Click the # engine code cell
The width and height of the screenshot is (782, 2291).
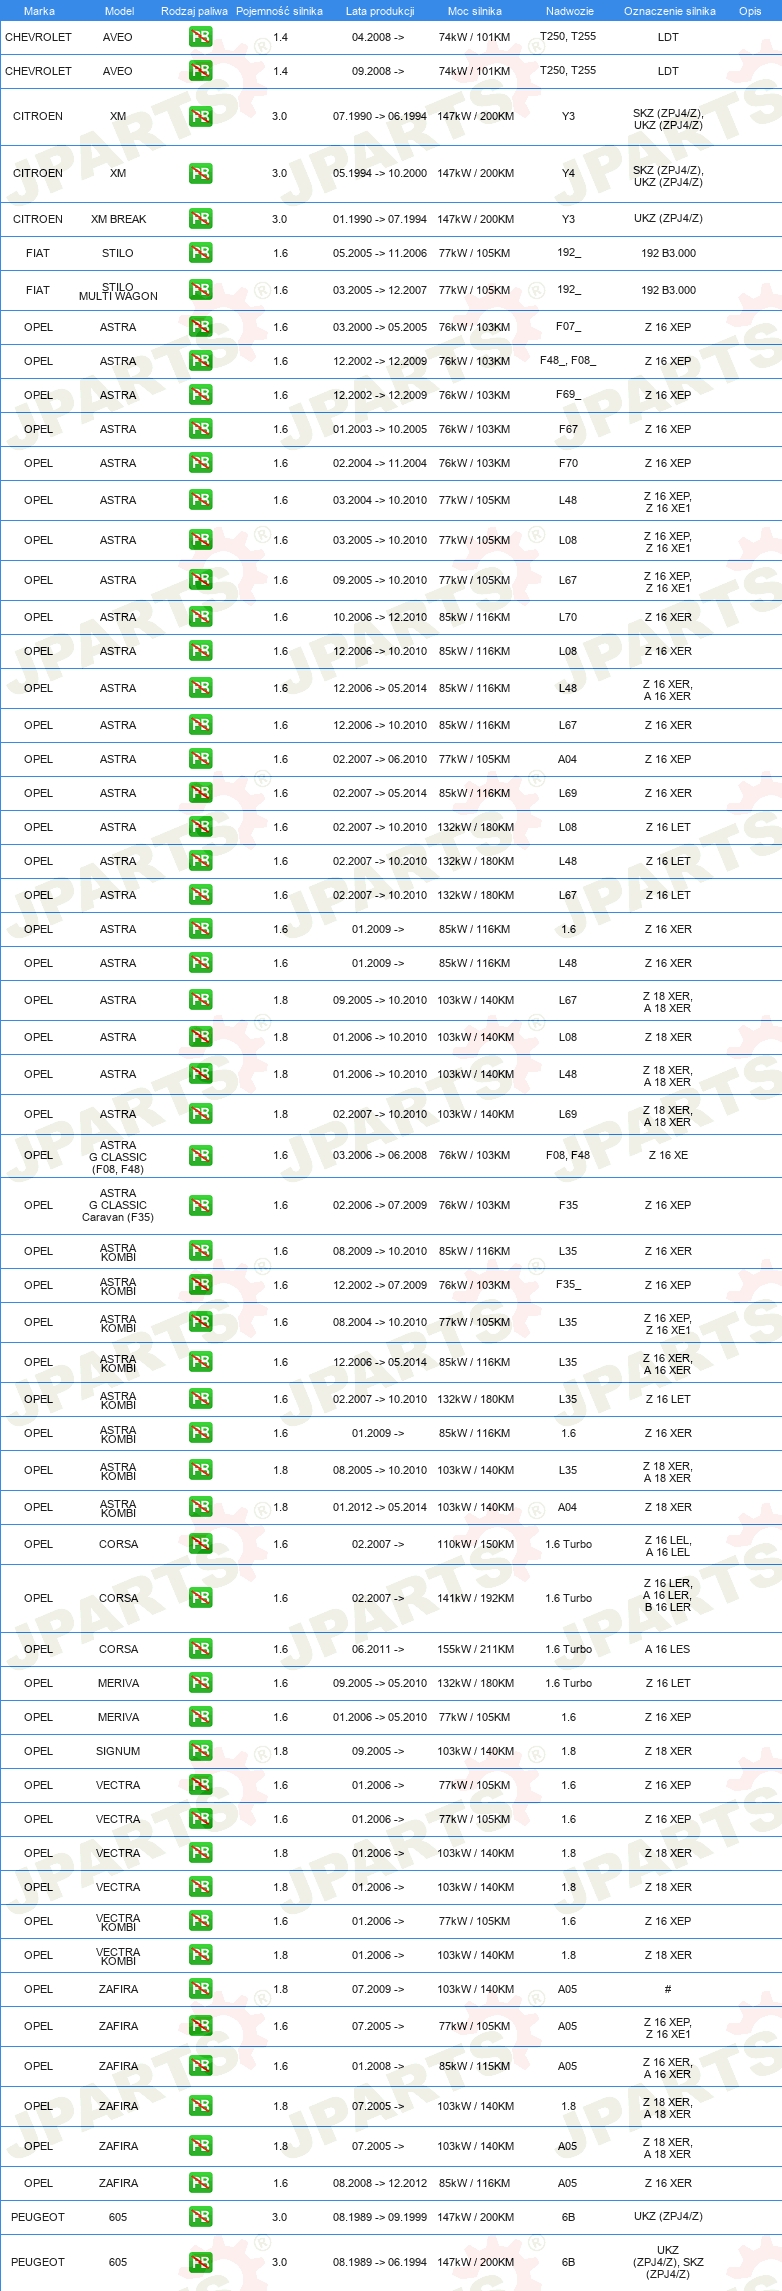668,1990
